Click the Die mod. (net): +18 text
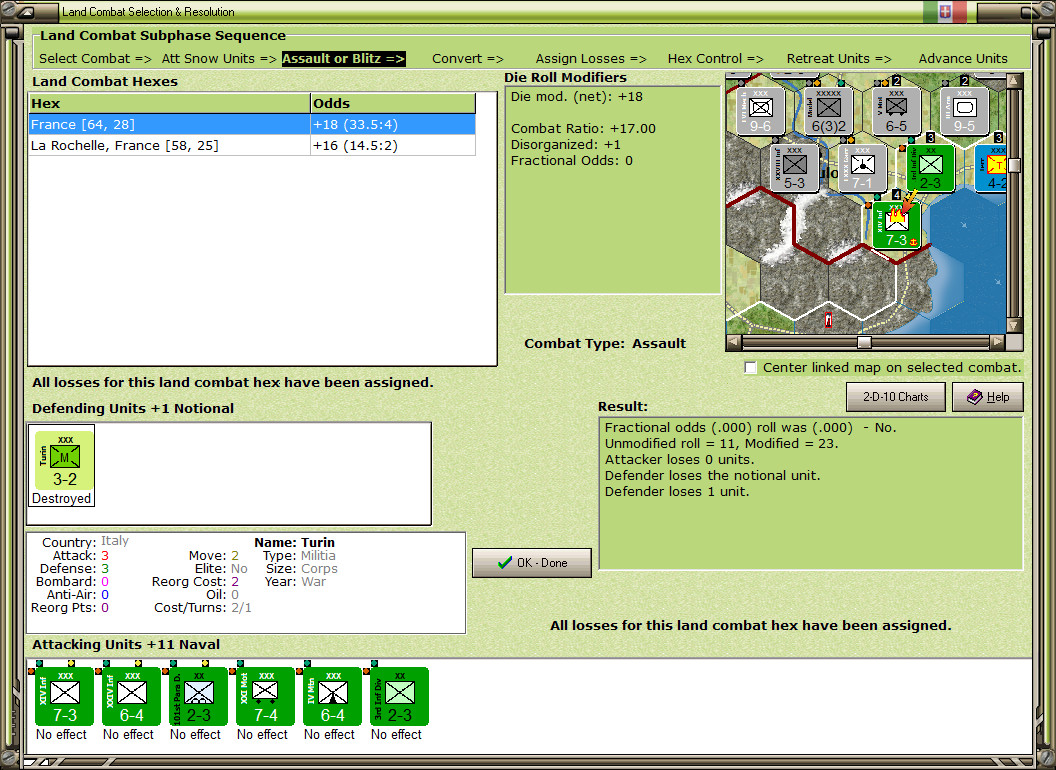This screenshot has width=1056, height=770. [576, 96]
